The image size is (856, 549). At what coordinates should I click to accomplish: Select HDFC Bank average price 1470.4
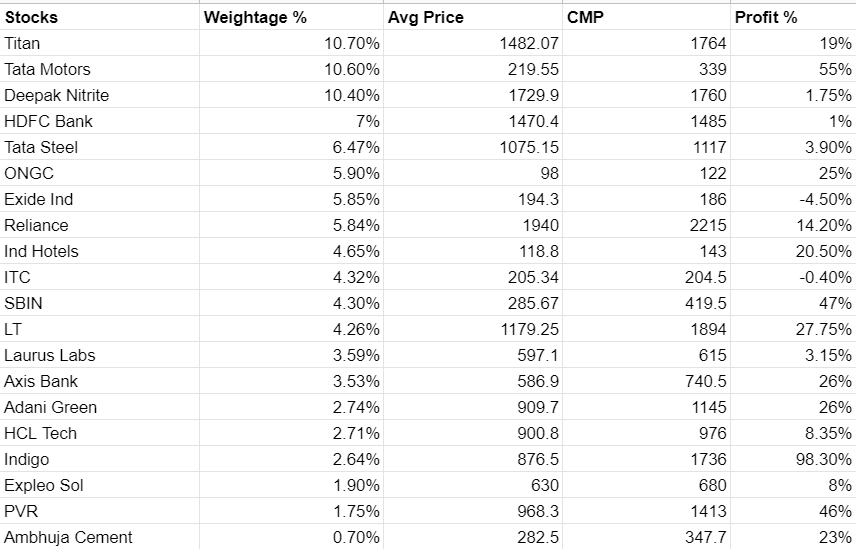(x=473, y=121)
